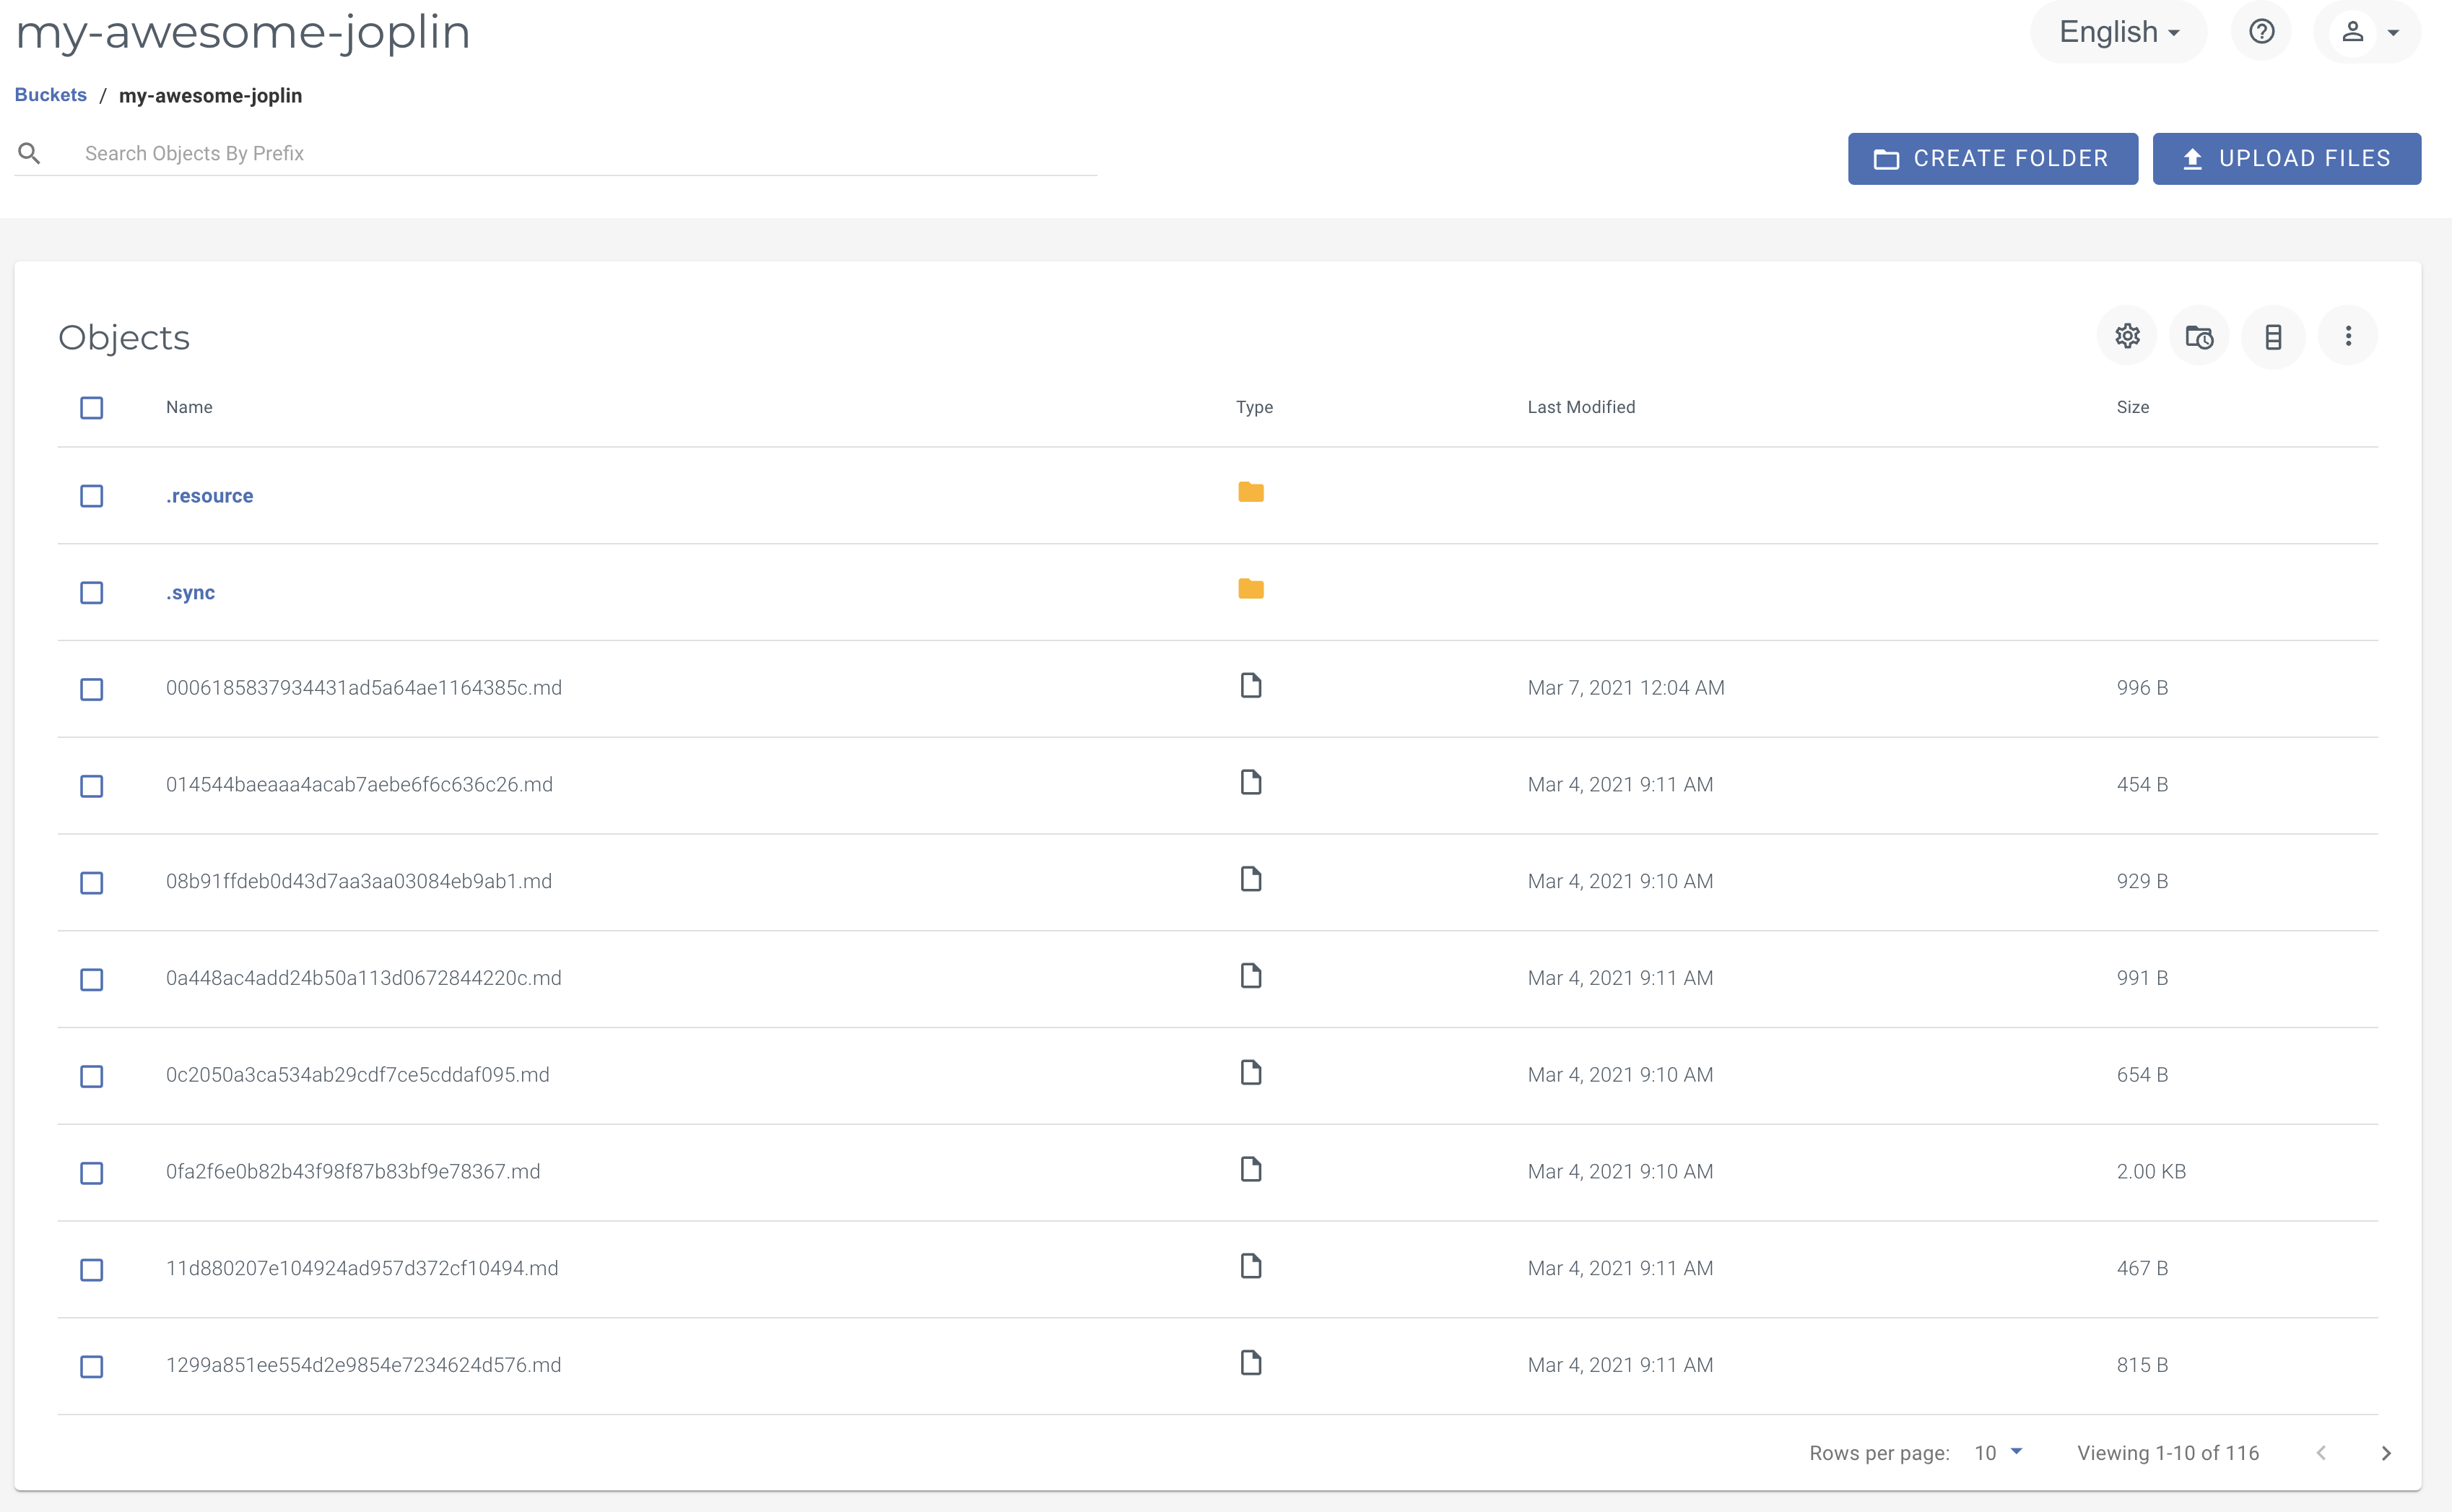This screenshot has height=1512, width=2452.
Task: Click the Size column header
Action: (x=2132, y=407)
